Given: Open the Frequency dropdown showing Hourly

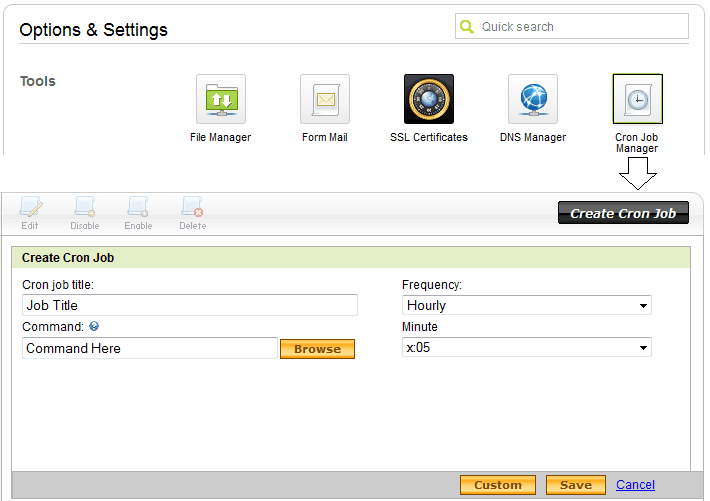Looking at the screenshot, I should click(527, 305).
